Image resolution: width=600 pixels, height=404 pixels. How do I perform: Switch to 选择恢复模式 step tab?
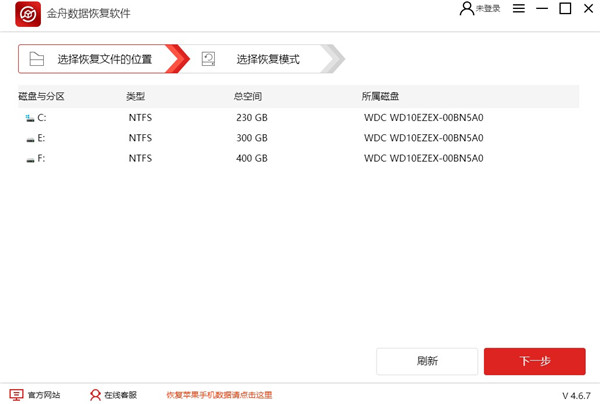(267, 59)
